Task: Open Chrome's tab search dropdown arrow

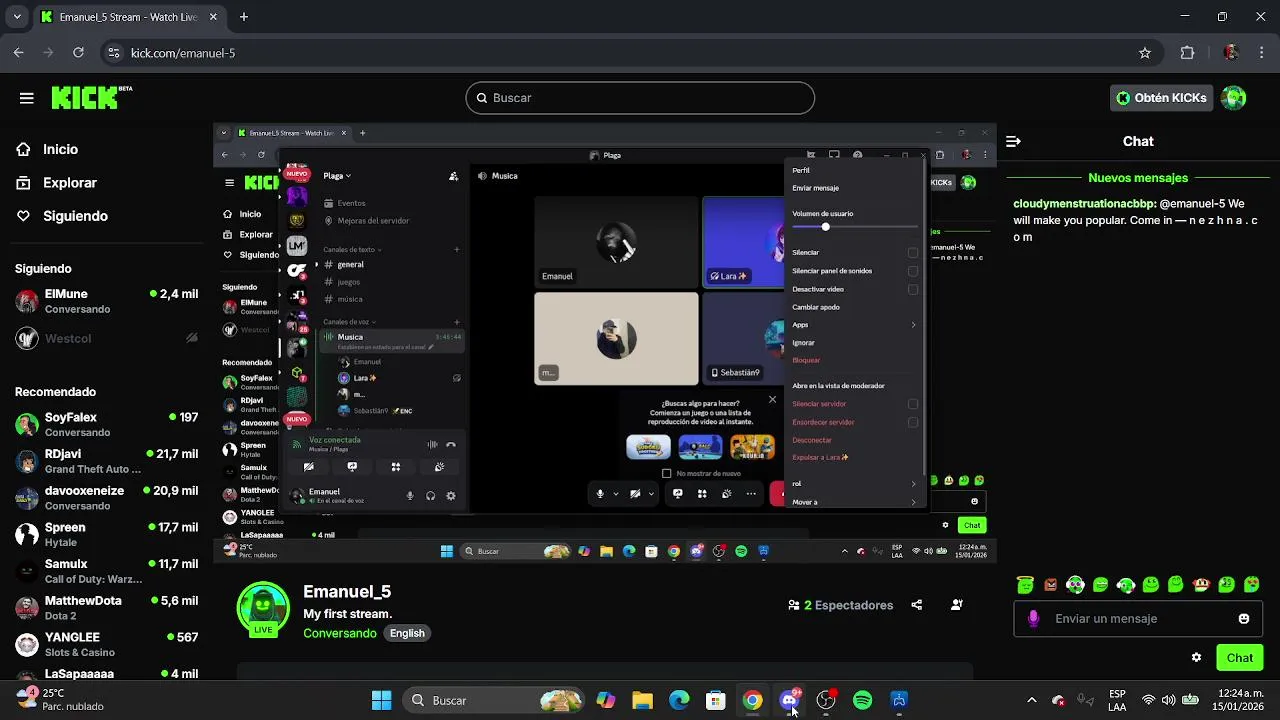Action: (17, 17)
